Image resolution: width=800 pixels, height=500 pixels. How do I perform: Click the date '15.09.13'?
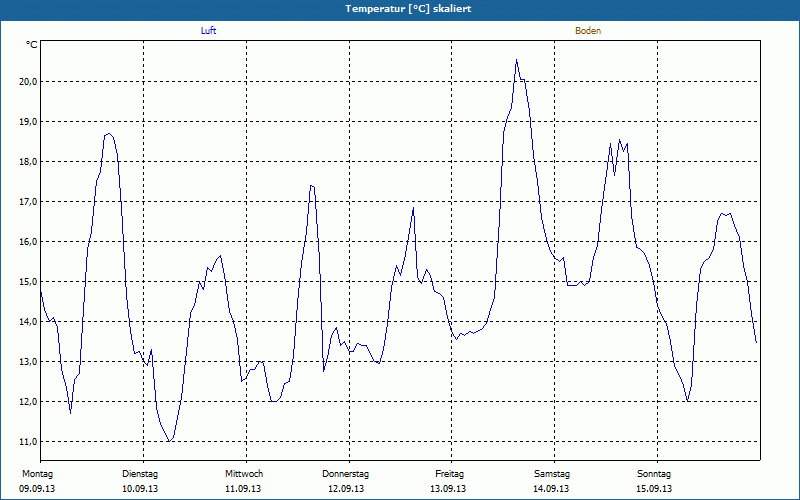coord(654,489)
